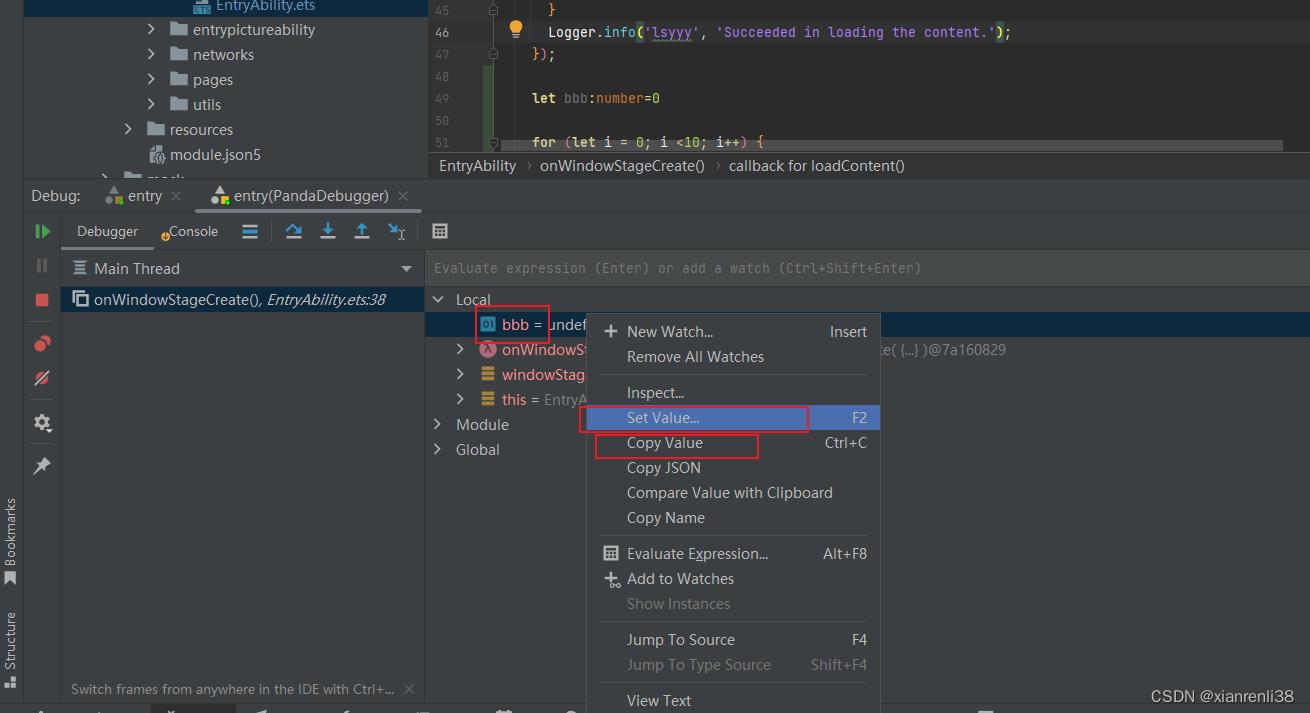Close the entry debug session tab

click(176, 196)
